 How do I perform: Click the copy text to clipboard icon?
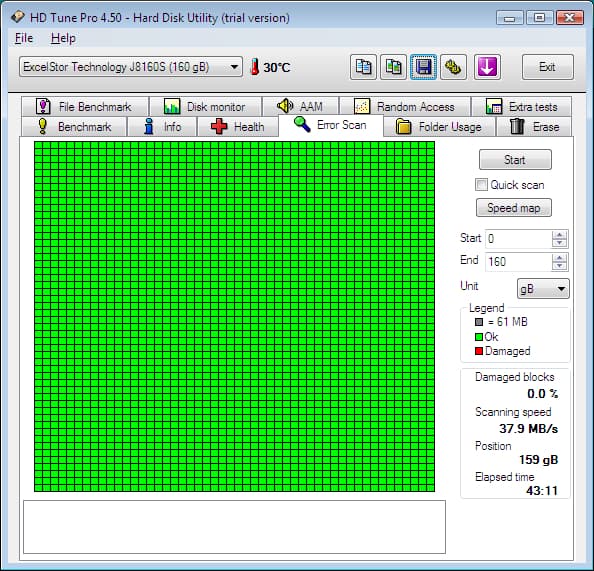click(x=363, y=67)
